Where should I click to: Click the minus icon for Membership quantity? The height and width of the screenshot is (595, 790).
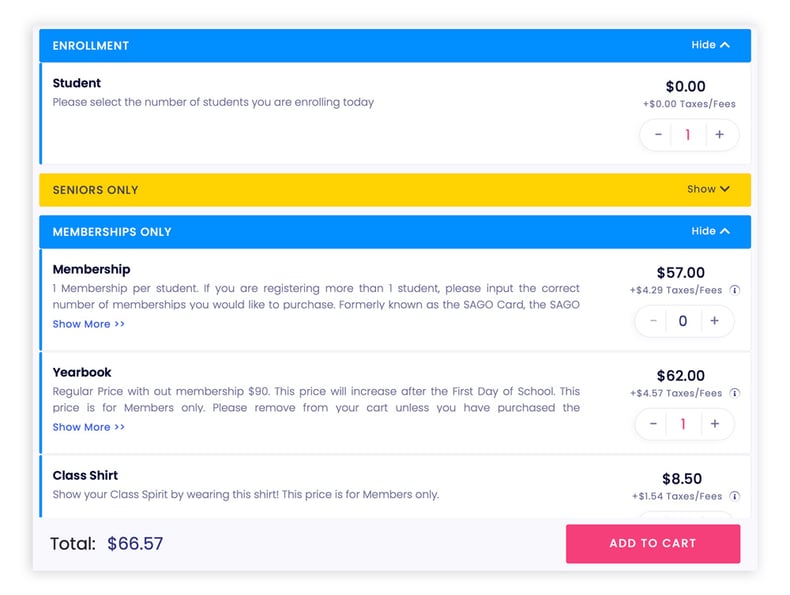coord(653,321)
